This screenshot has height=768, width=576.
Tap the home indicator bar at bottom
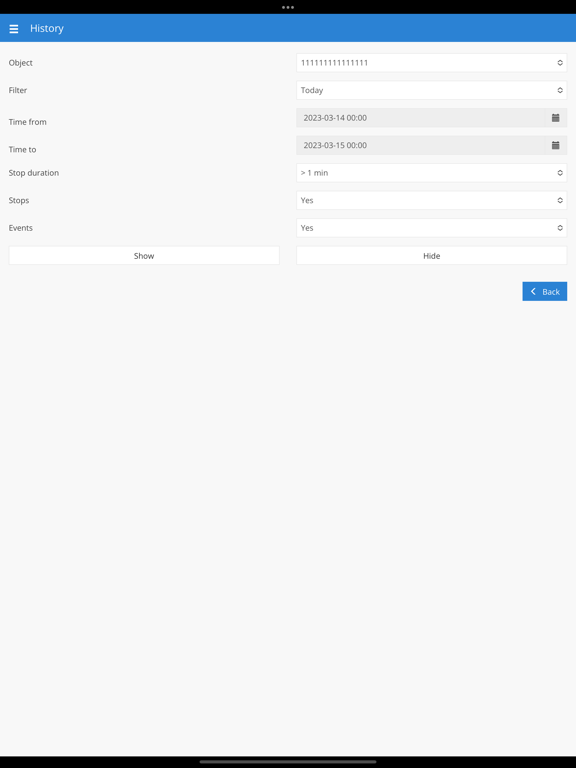click(x=288, y=762)
